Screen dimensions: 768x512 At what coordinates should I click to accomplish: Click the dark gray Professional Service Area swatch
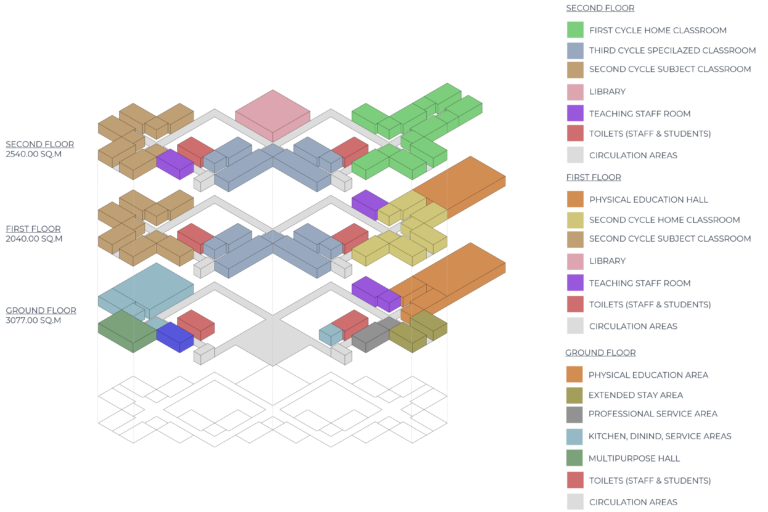574,414
